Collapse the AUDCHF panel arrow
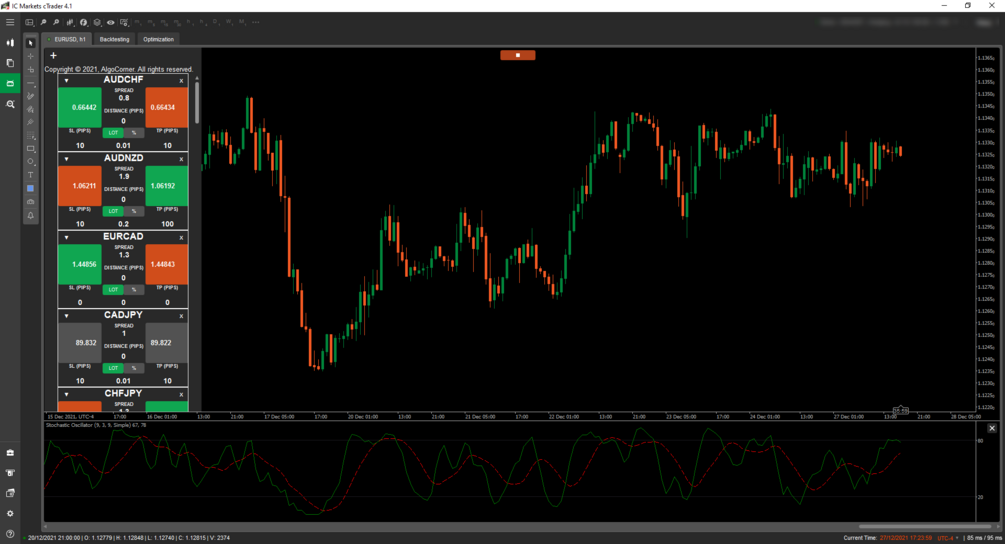 tap(66, 81)
